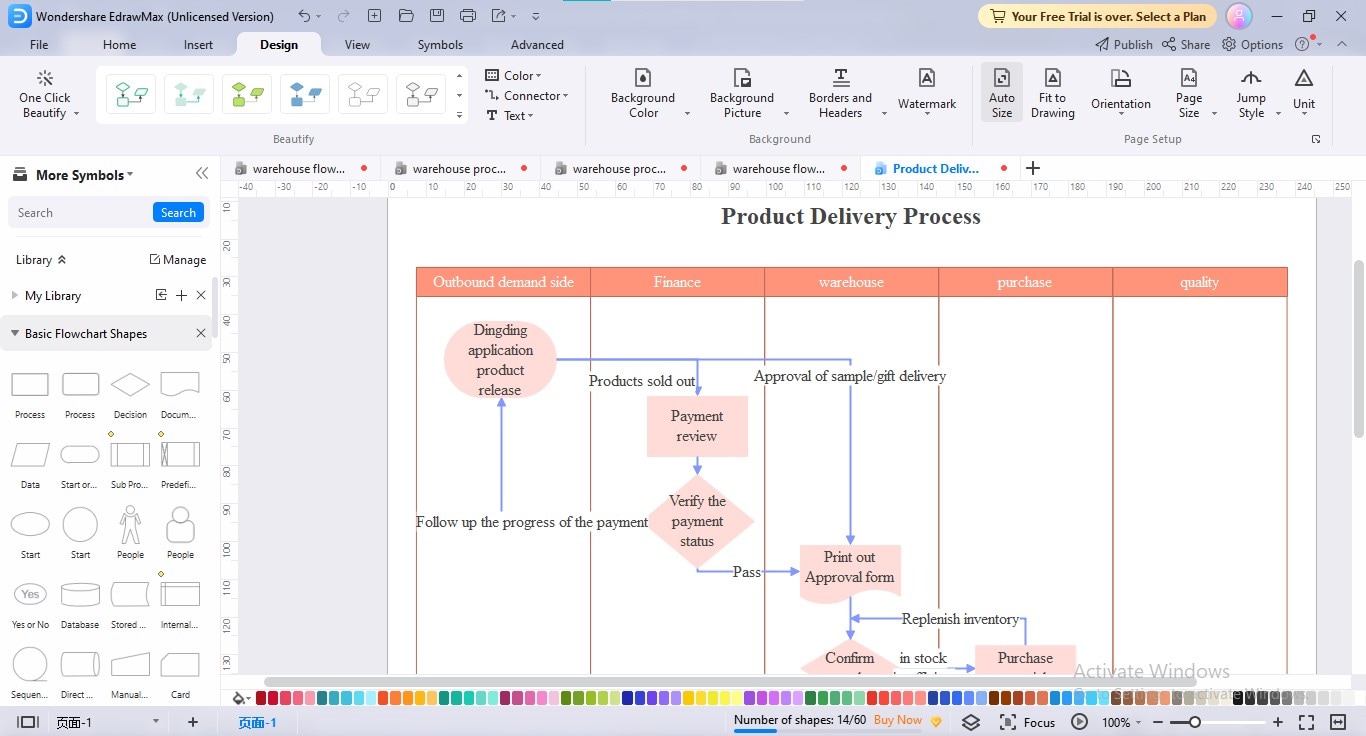Open Borders and Headers tool
This screenshot has height=736, width=1366.
[840, 94]
